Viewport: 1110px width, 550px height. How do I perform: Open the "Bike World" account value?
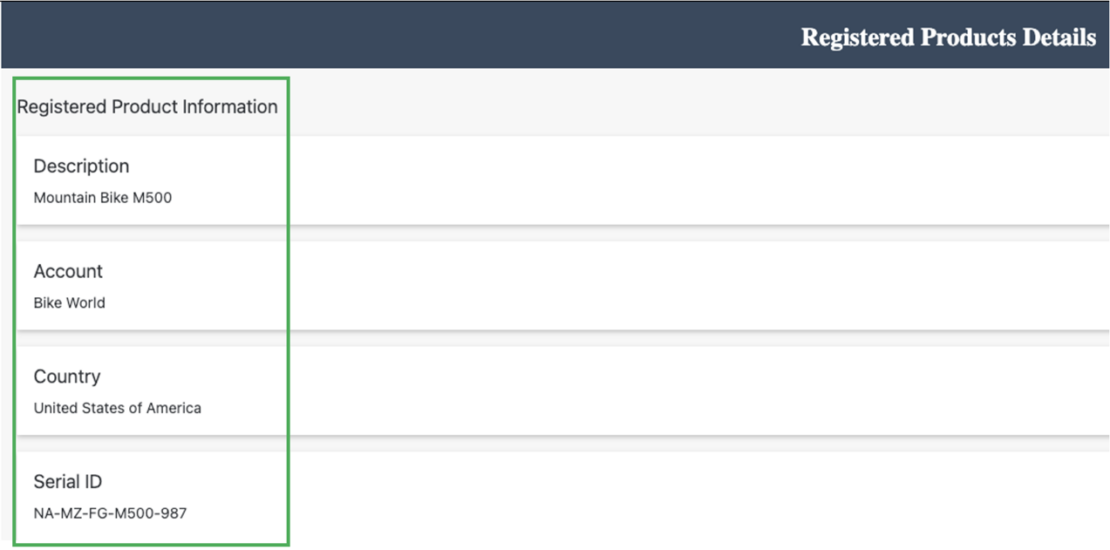coord(69,303)
